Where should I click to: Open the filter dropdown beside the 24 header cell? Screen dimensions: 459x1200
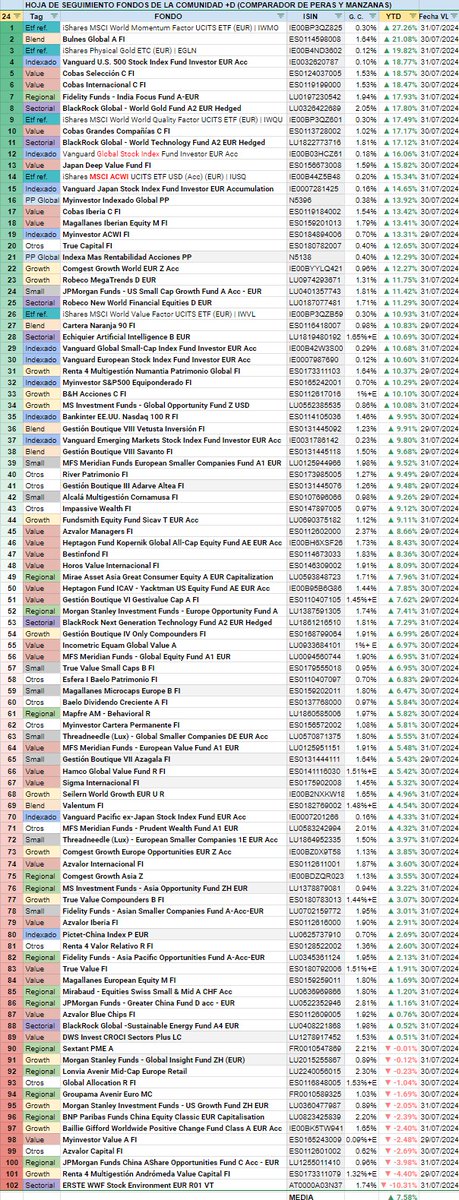click(x=16, y=17)
